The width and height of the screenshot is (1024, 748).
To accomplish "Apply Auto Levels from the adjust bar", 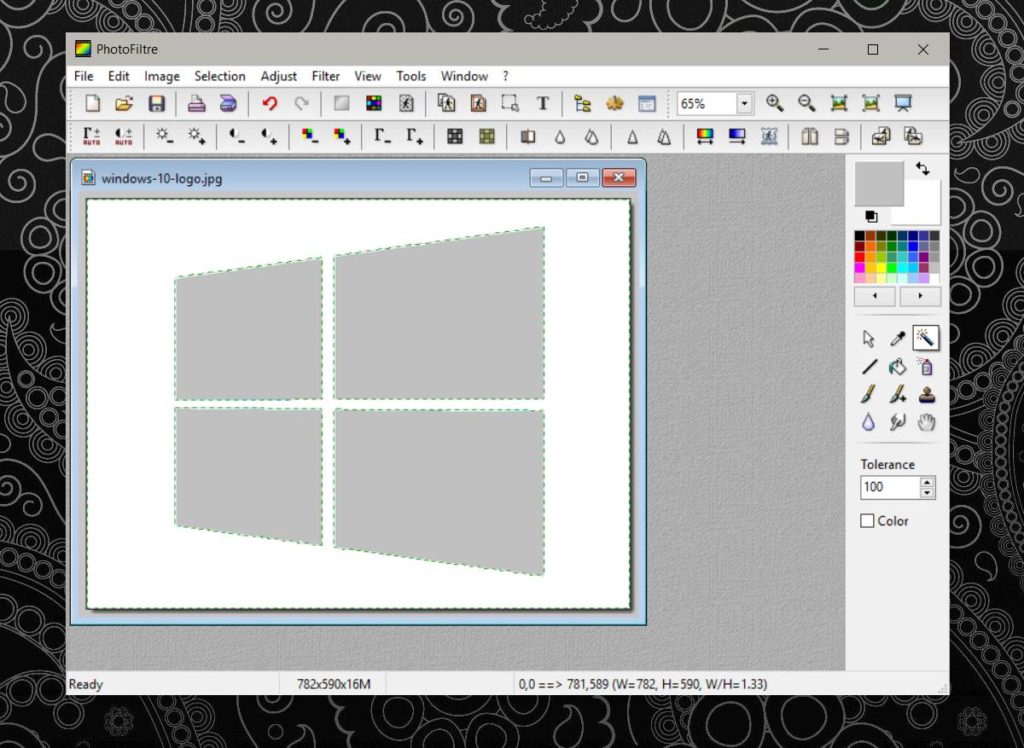I will [91, 136].
